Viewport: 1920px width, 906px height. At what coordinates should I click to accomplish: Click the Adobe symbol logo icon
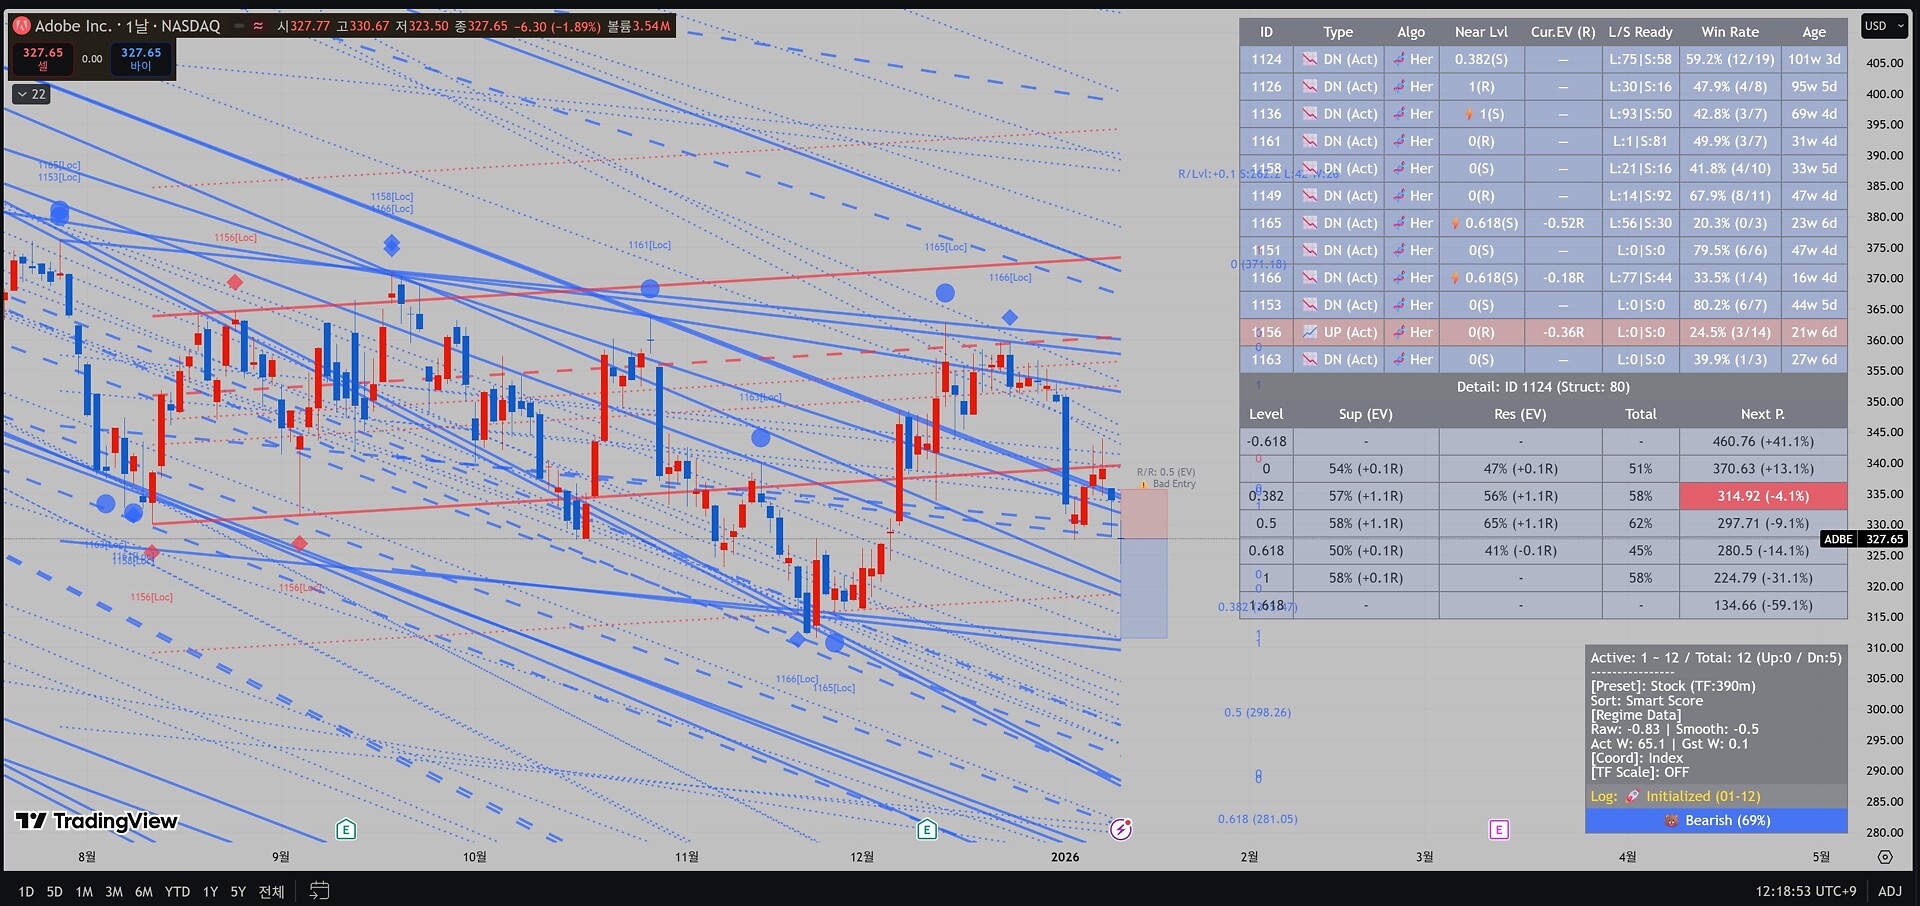pyautogui.click(x=21, y=26)
